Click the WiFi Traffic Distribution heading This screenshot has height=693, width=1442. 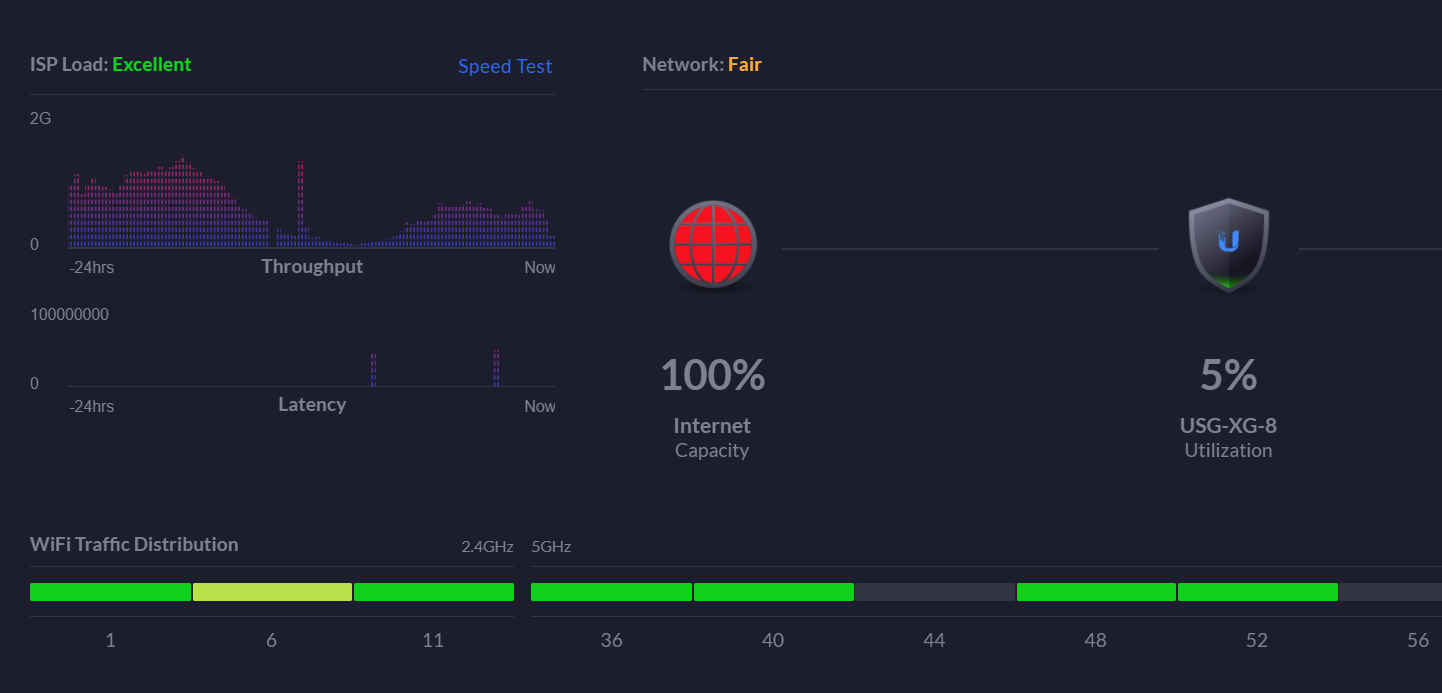[134, 544]
